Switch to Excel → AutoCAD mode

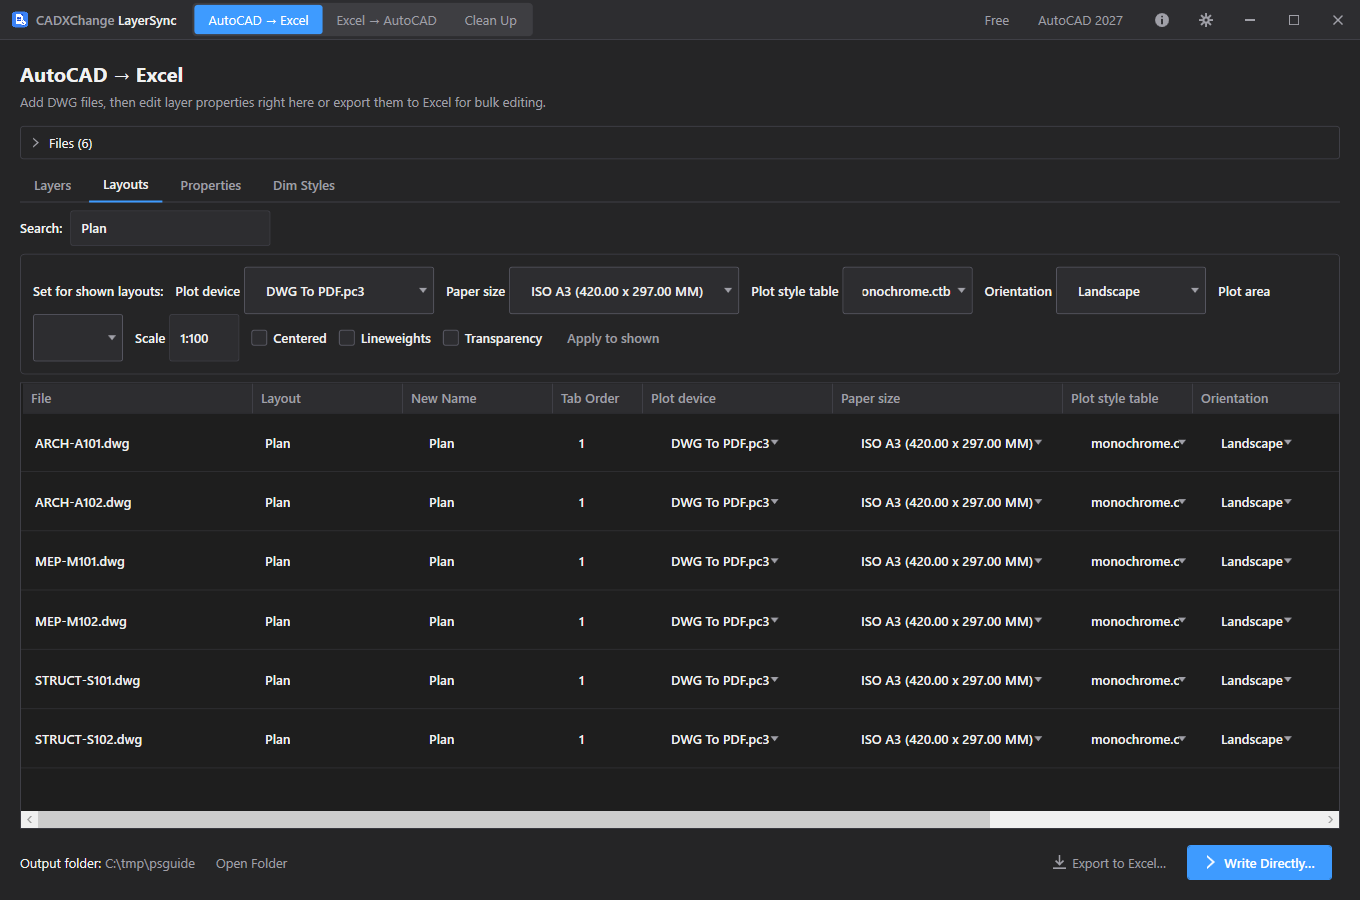point(386,20)
